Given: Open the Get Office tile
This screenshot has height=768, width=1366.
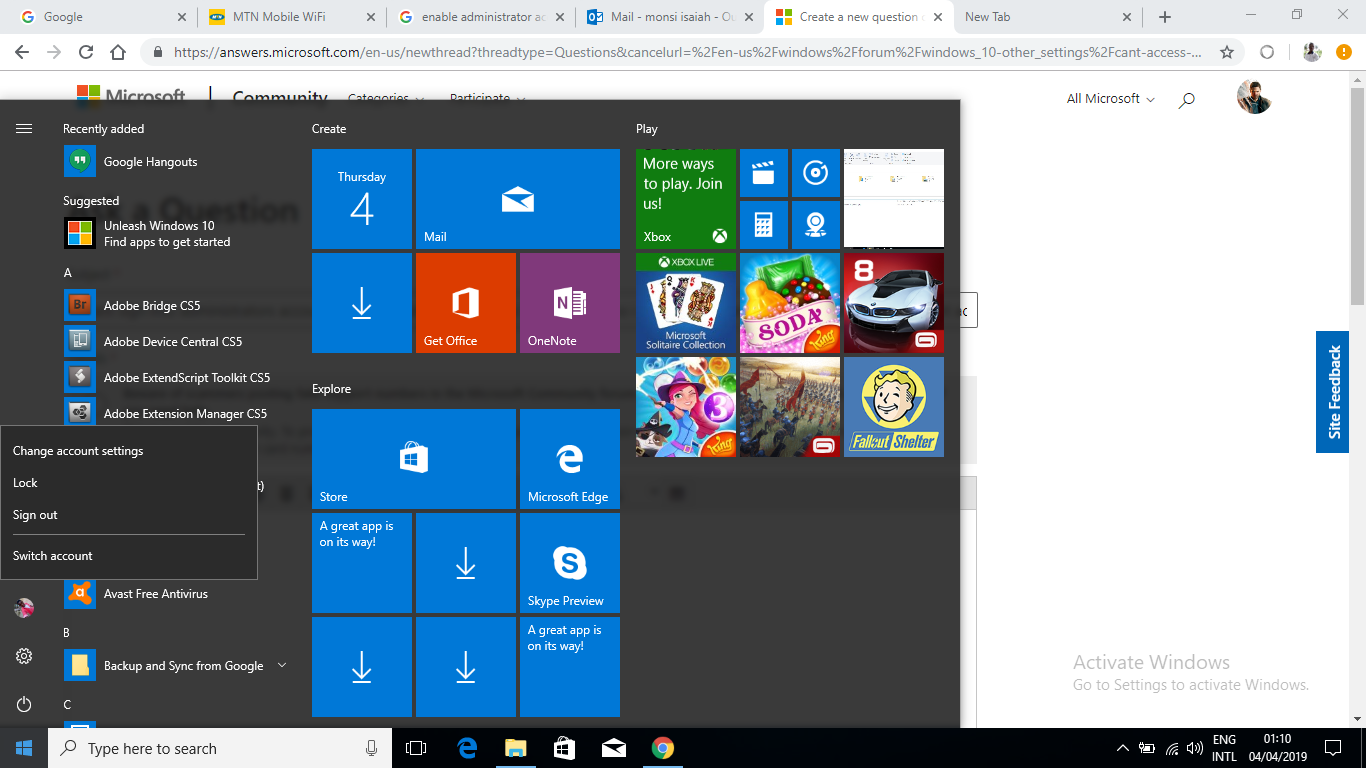Looking at the screenshot, I should coord(465,303).
